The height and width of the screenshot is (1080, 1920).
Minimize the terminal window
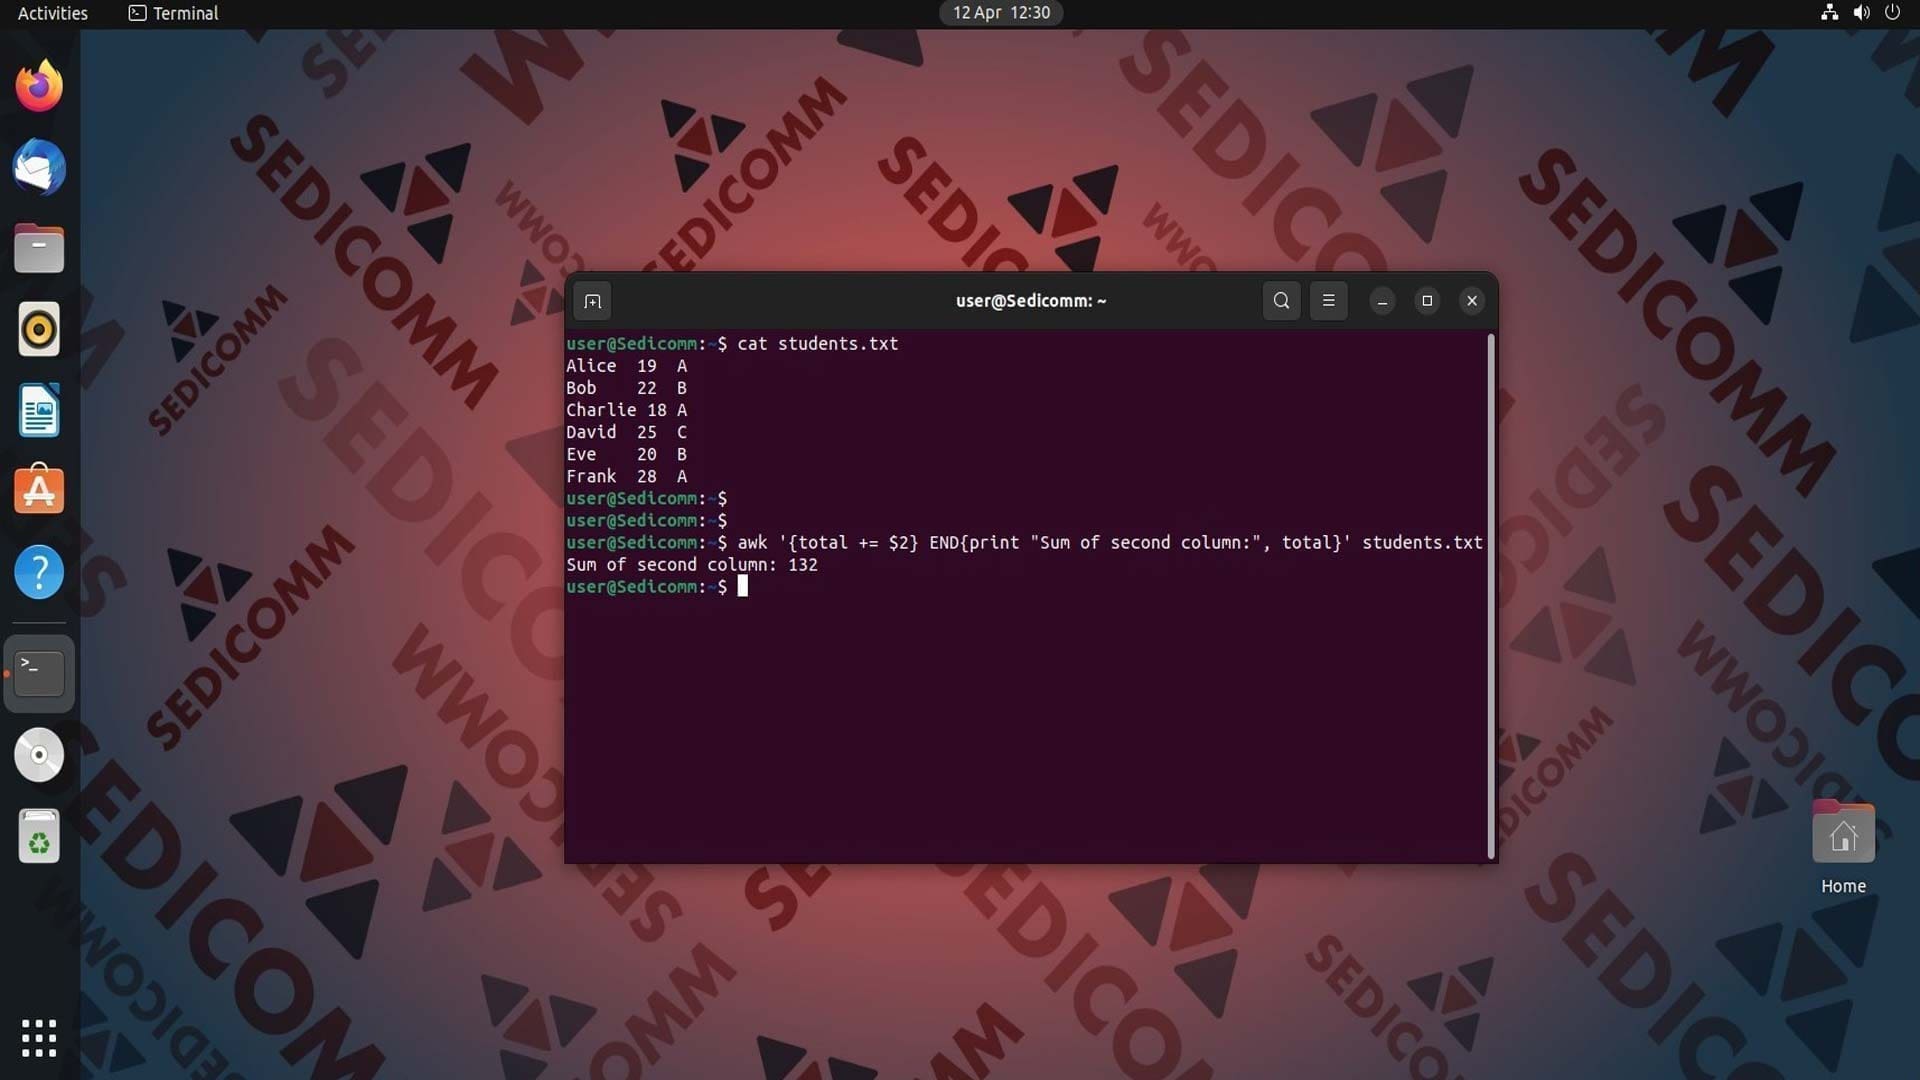pyautogui.click(x=1382, y=301)
